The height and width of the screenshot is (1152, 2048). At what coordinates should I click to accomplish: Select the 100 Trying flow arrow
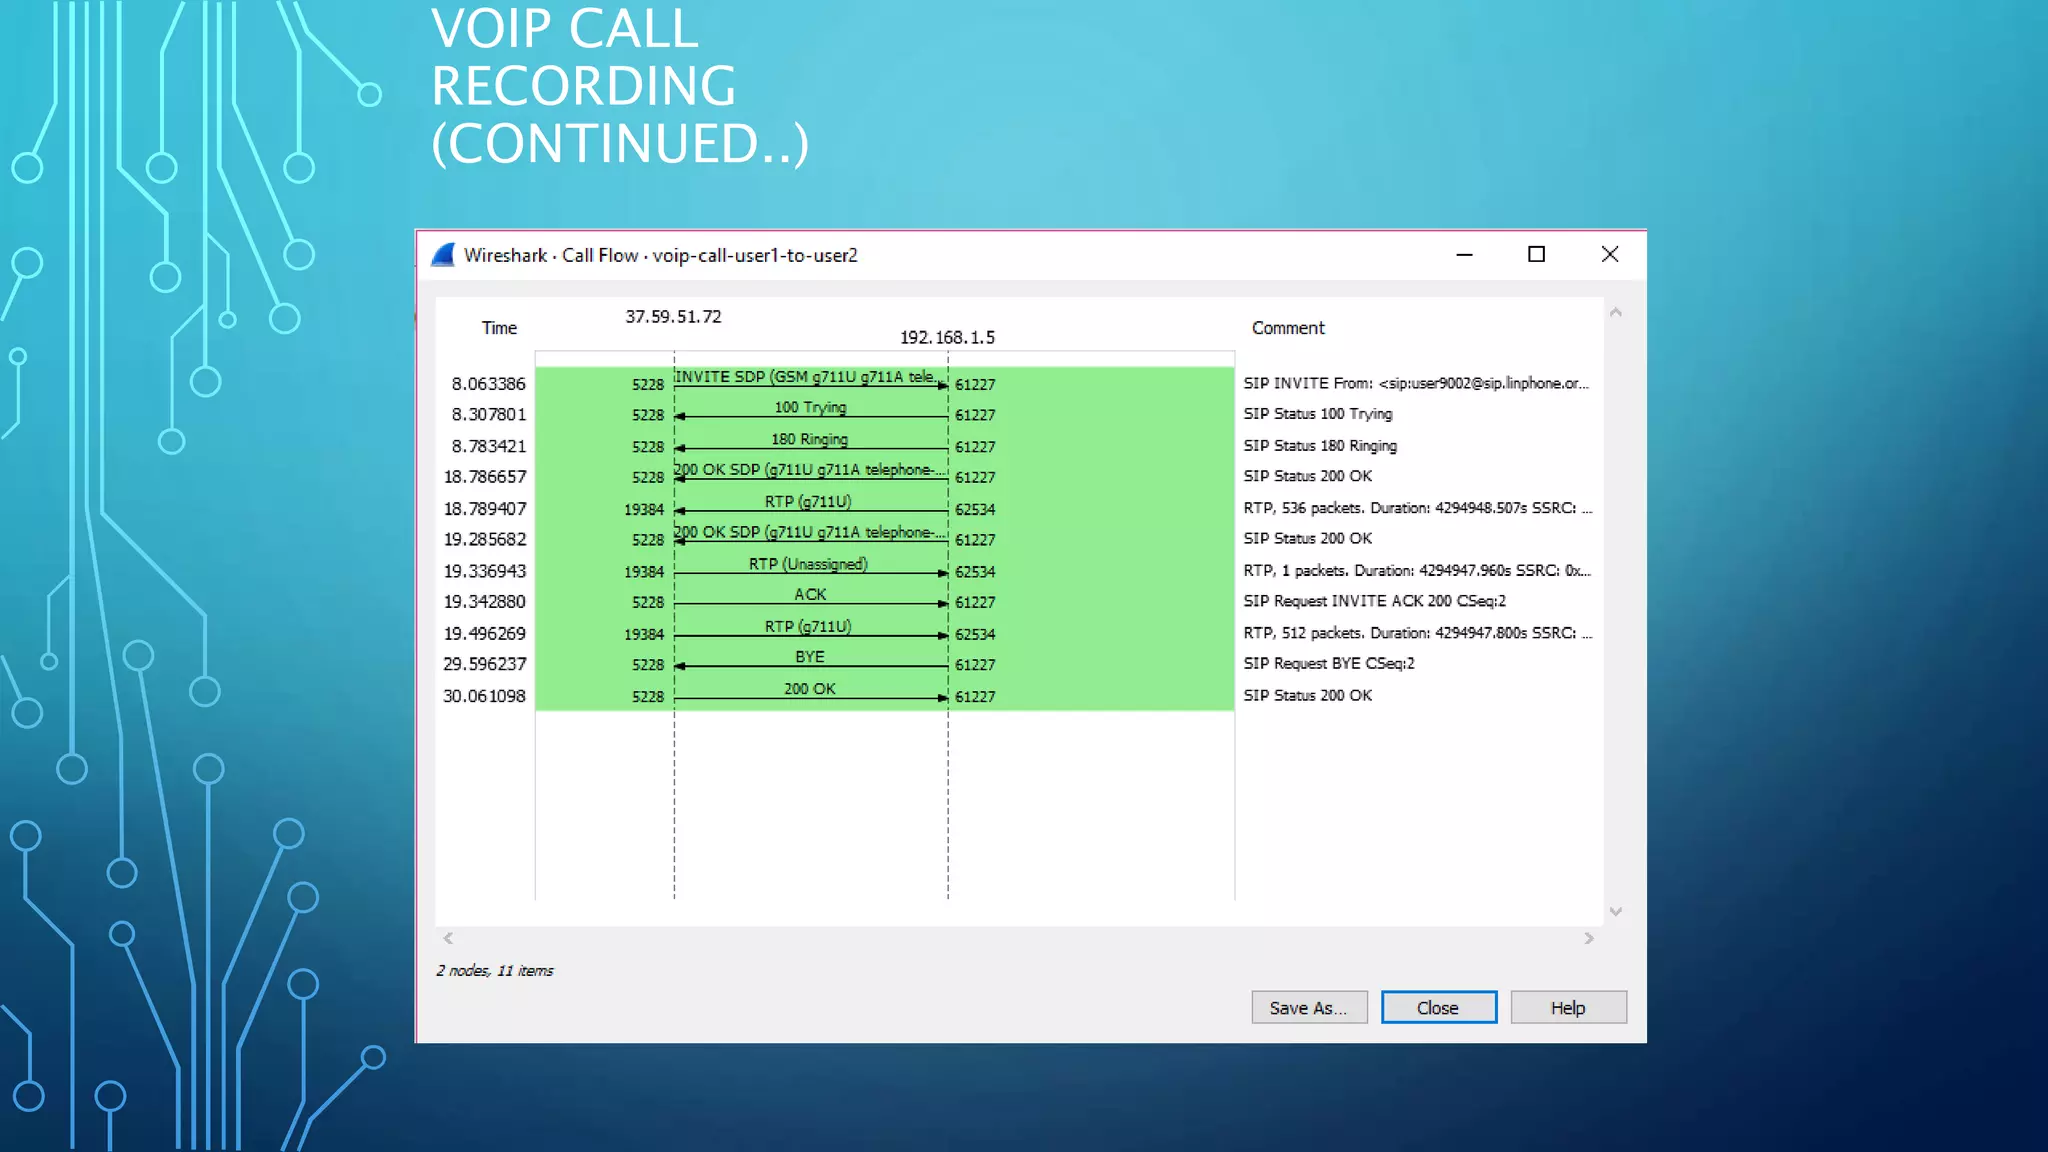pos(810,415)
